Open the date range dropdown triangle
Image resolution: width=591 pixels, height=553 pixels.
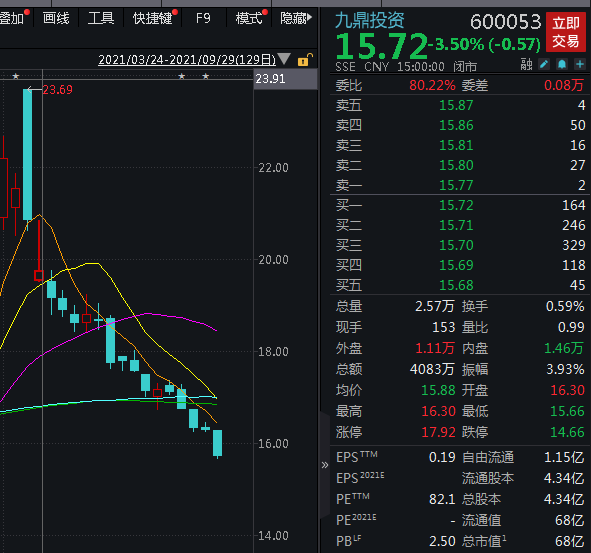pos(284,59)
